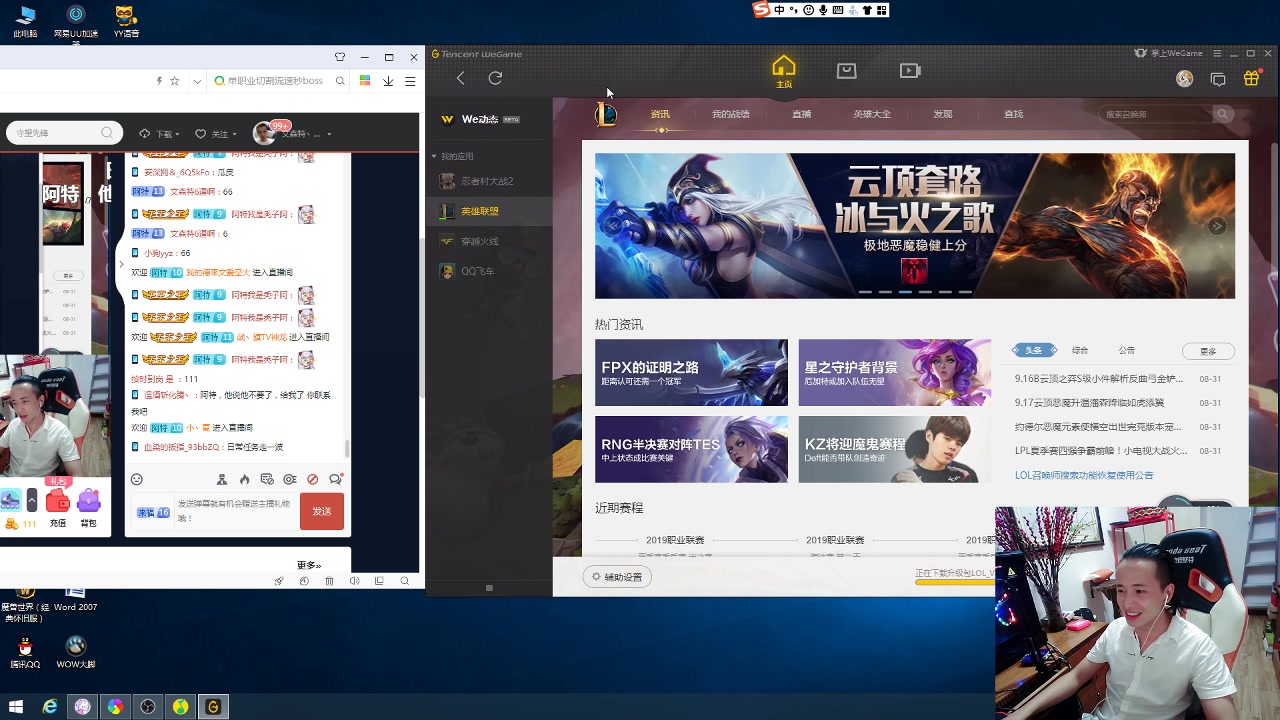The width and height of the screenshot is (1280, 720).
Task: Click the summoner search magnifier button
Action: point(1222,115)
